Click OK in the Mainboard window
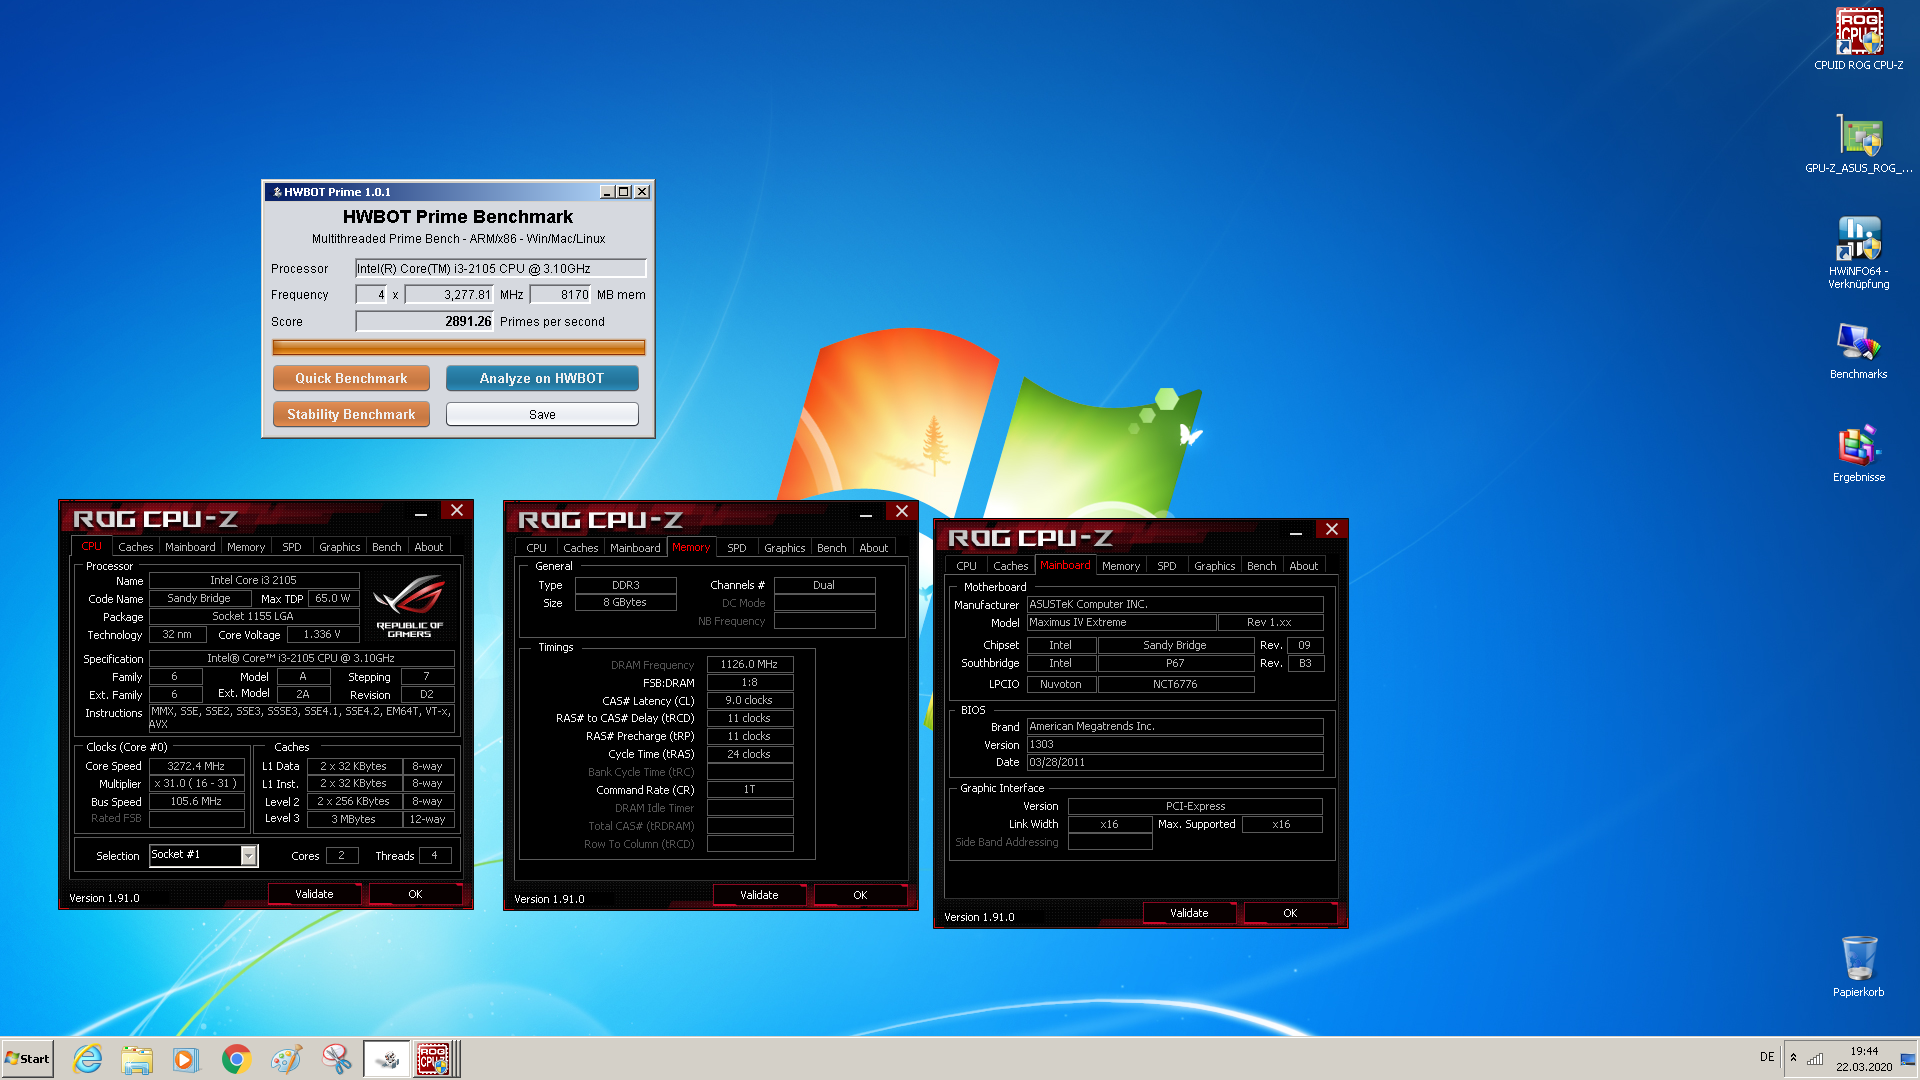1920x1080 pixels. click(1290, 913)
